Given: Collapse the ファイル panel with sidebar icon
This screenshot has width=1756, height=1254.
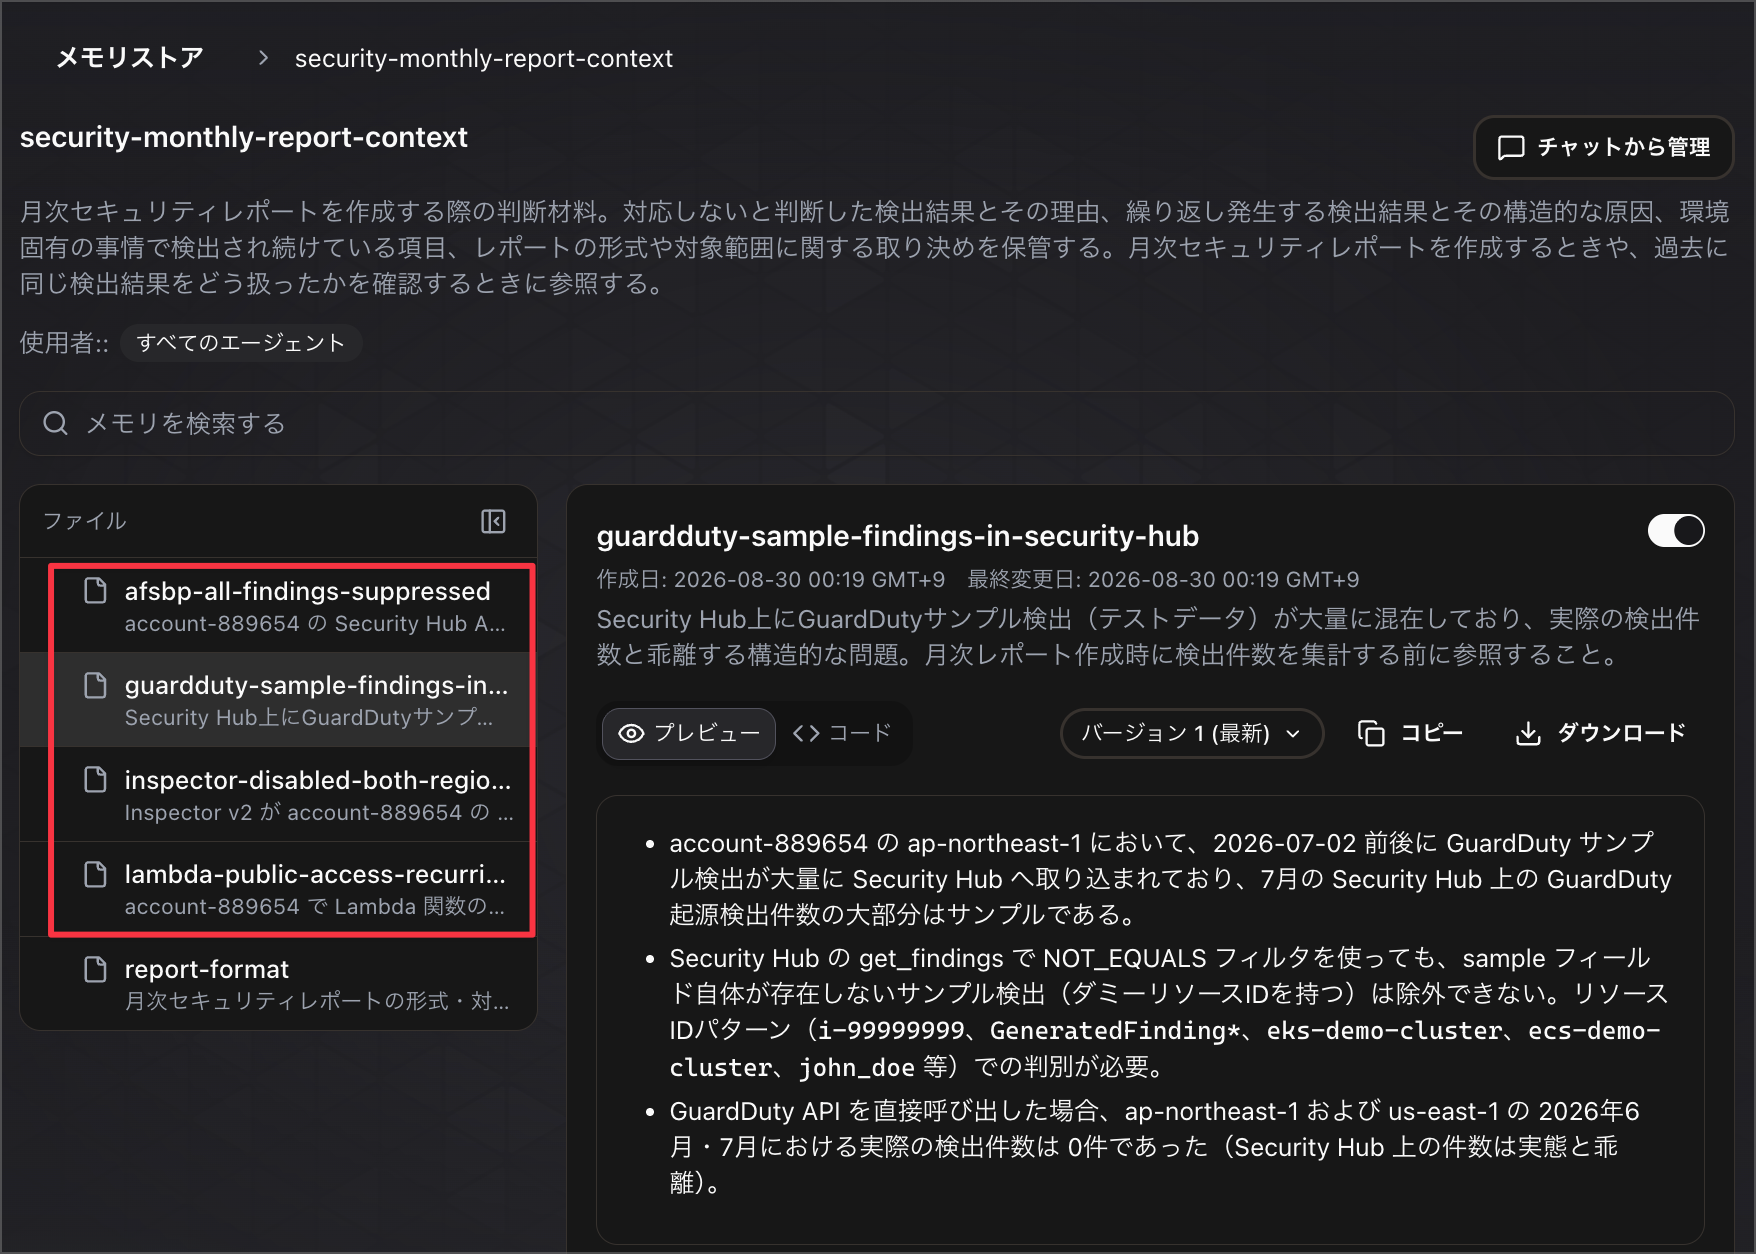Looking at the screenshot, I should click(493, 521).
